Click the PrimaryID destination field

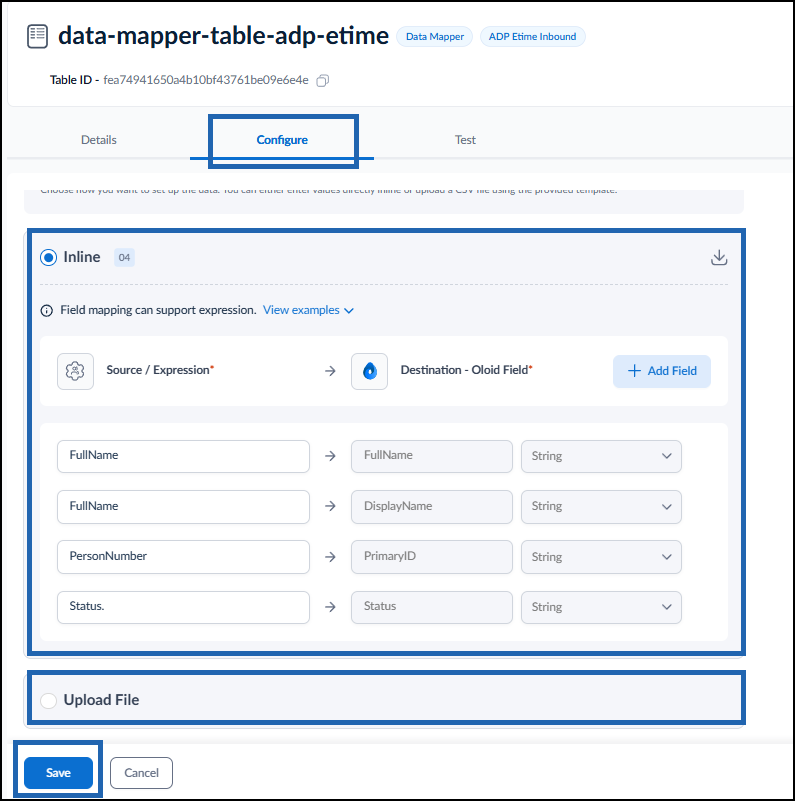[432, 557]
